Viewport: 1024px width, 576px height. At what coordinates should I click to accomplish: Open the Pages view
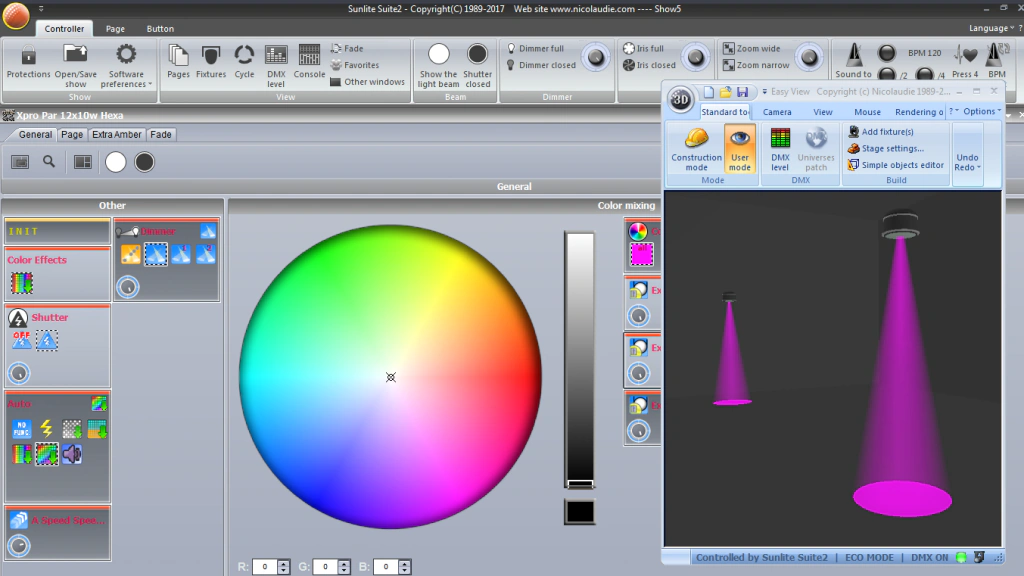178,61
